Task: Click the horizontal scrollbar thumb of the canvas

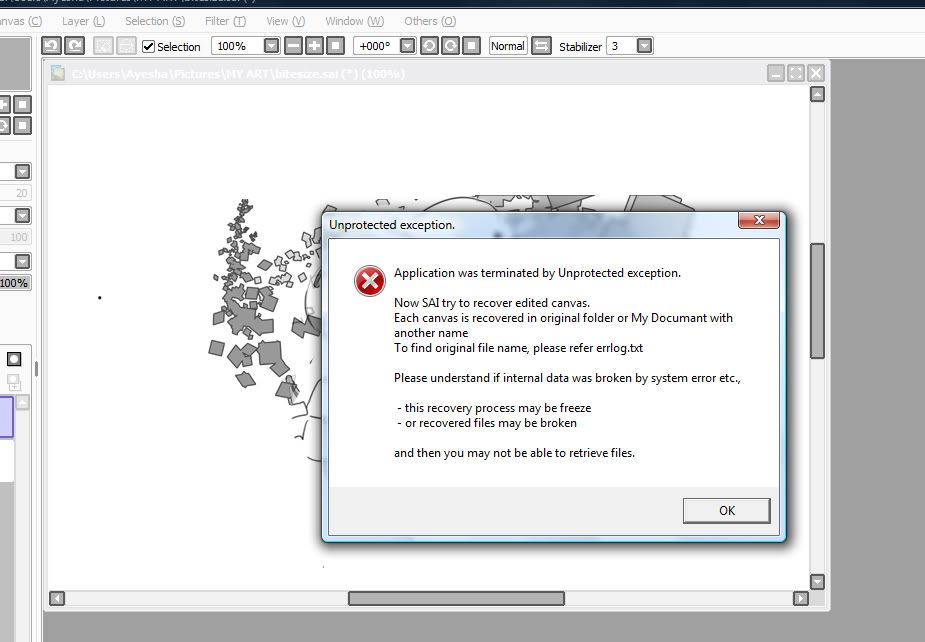Action: pyautogui.click(x=456, y=598)
